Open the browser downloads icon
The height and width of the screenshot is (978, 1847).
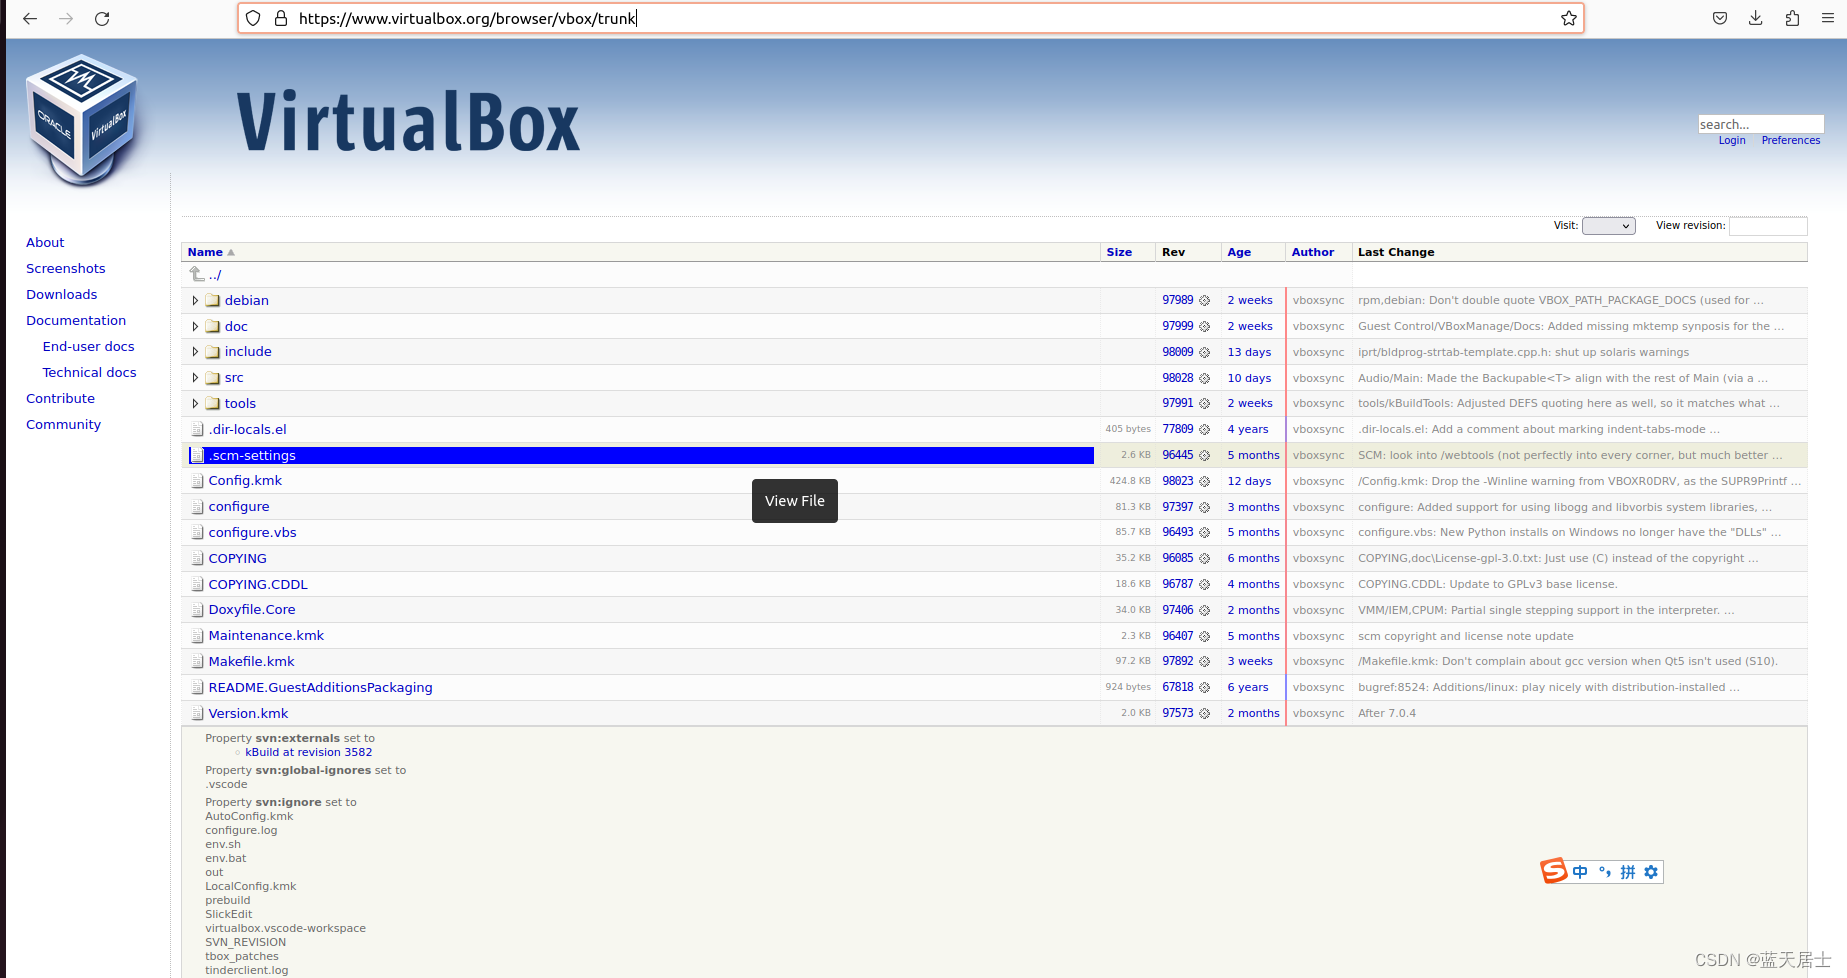point(1756,18)
